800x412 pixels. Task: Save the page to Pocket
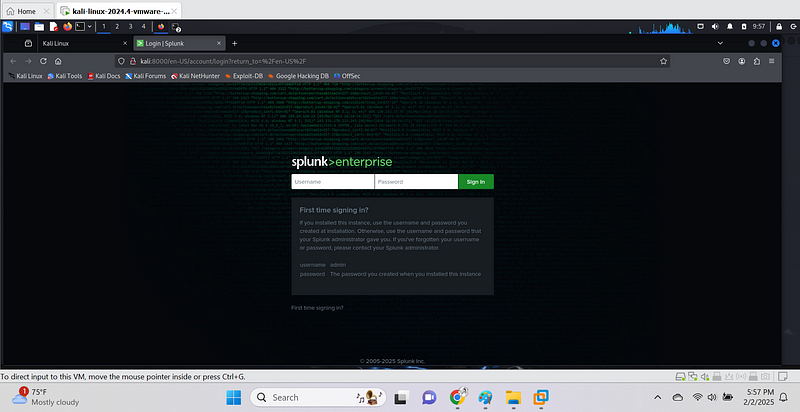pyautogui.click(x=727, y=61)
